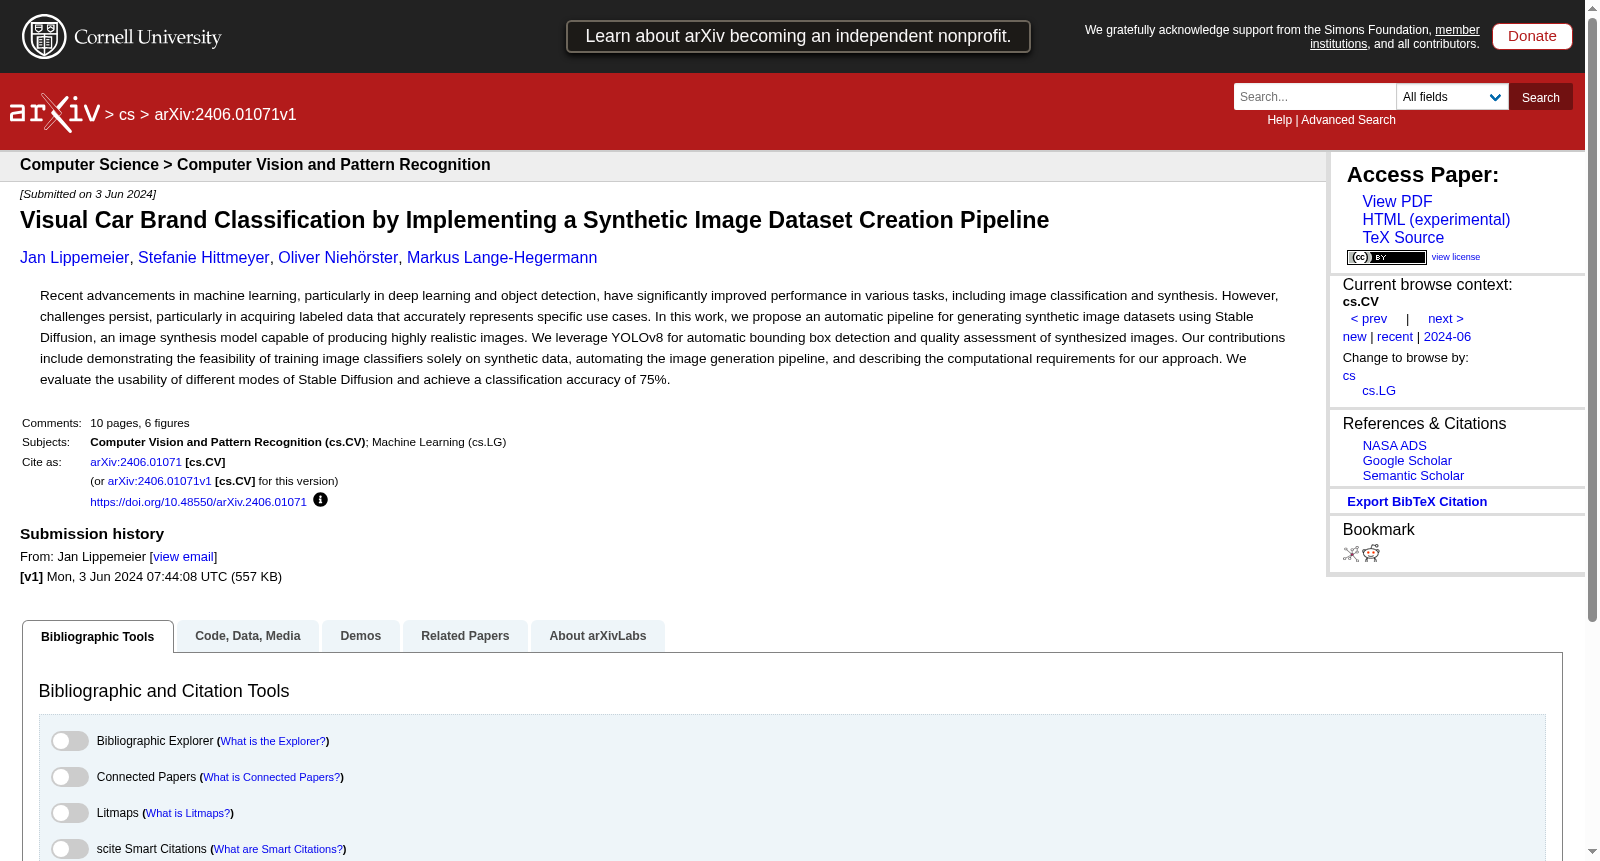Screen dimensions: 1600x861
Task: Browse the 2024-06 listing
Action: tap(1447, 337)
